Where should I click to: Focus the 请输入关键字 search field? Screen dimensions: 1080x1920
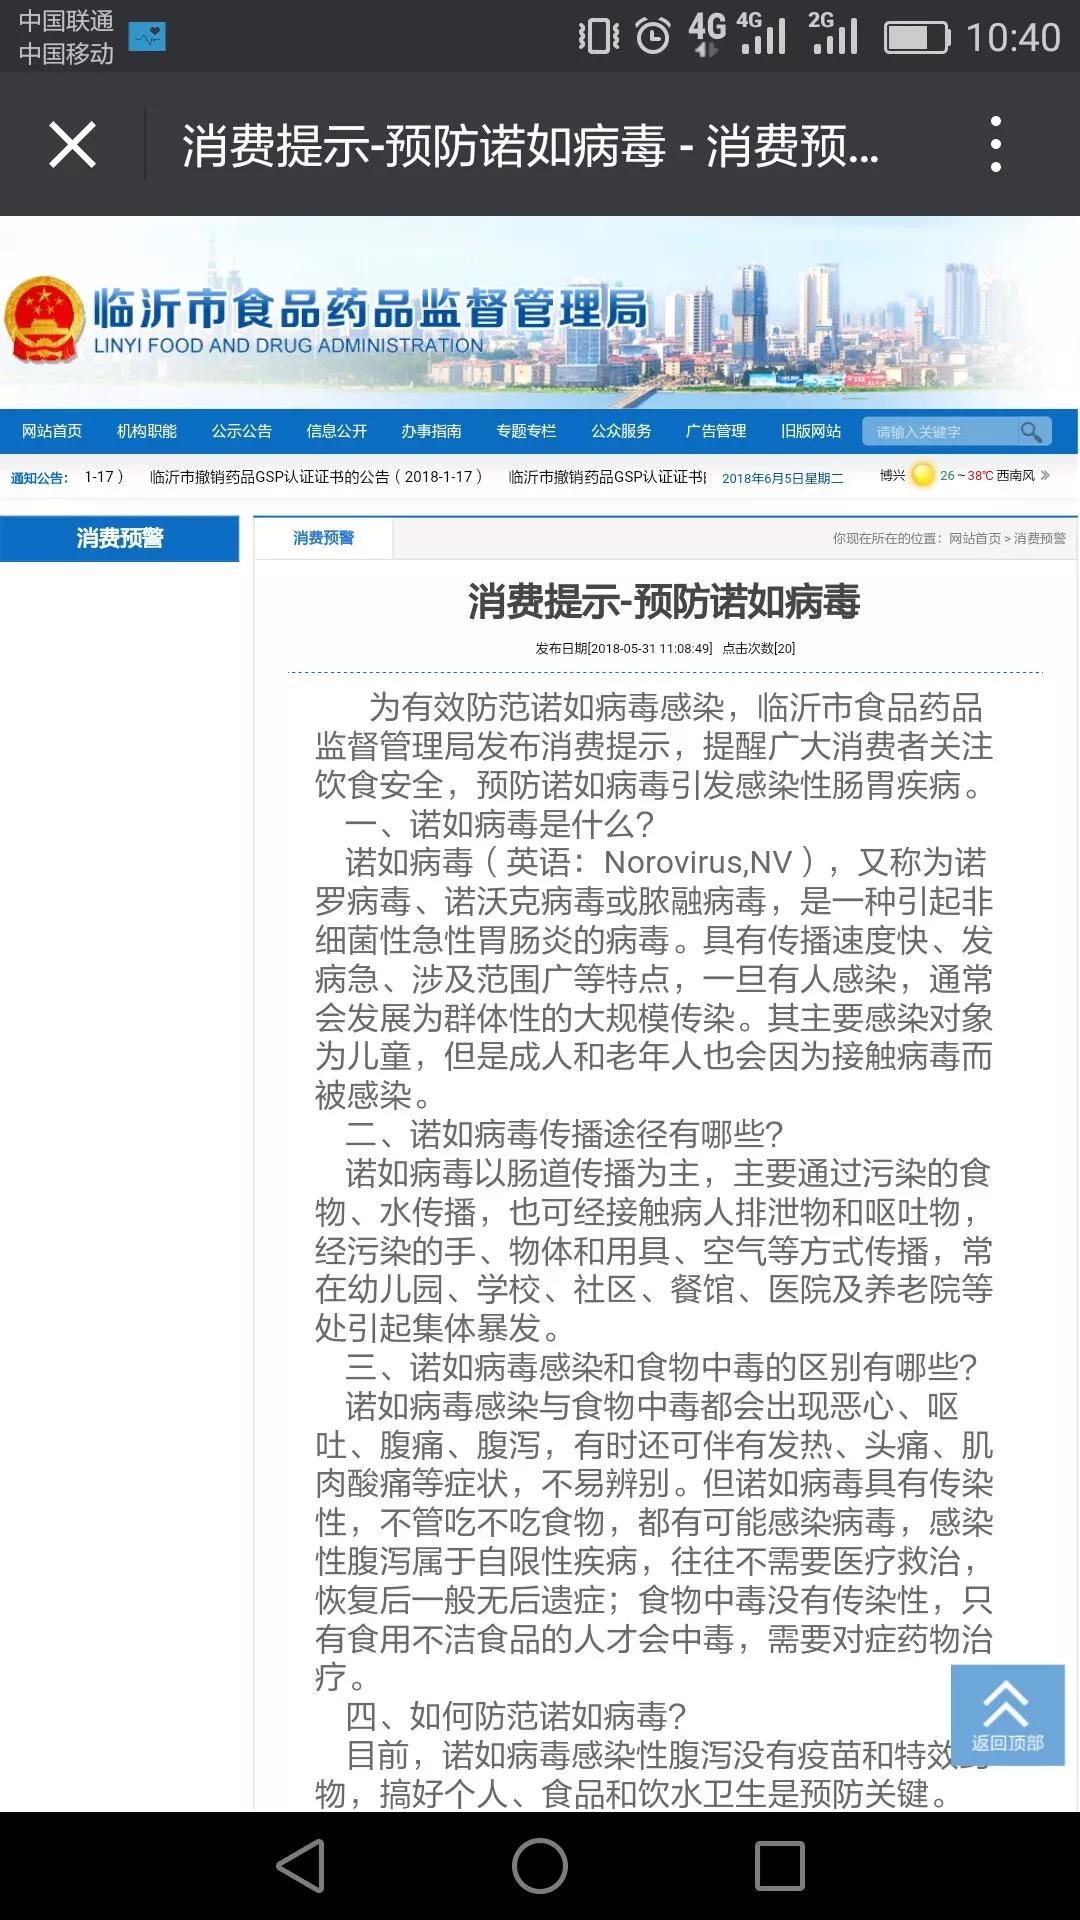pyautogui.click(x=940, y=431)
